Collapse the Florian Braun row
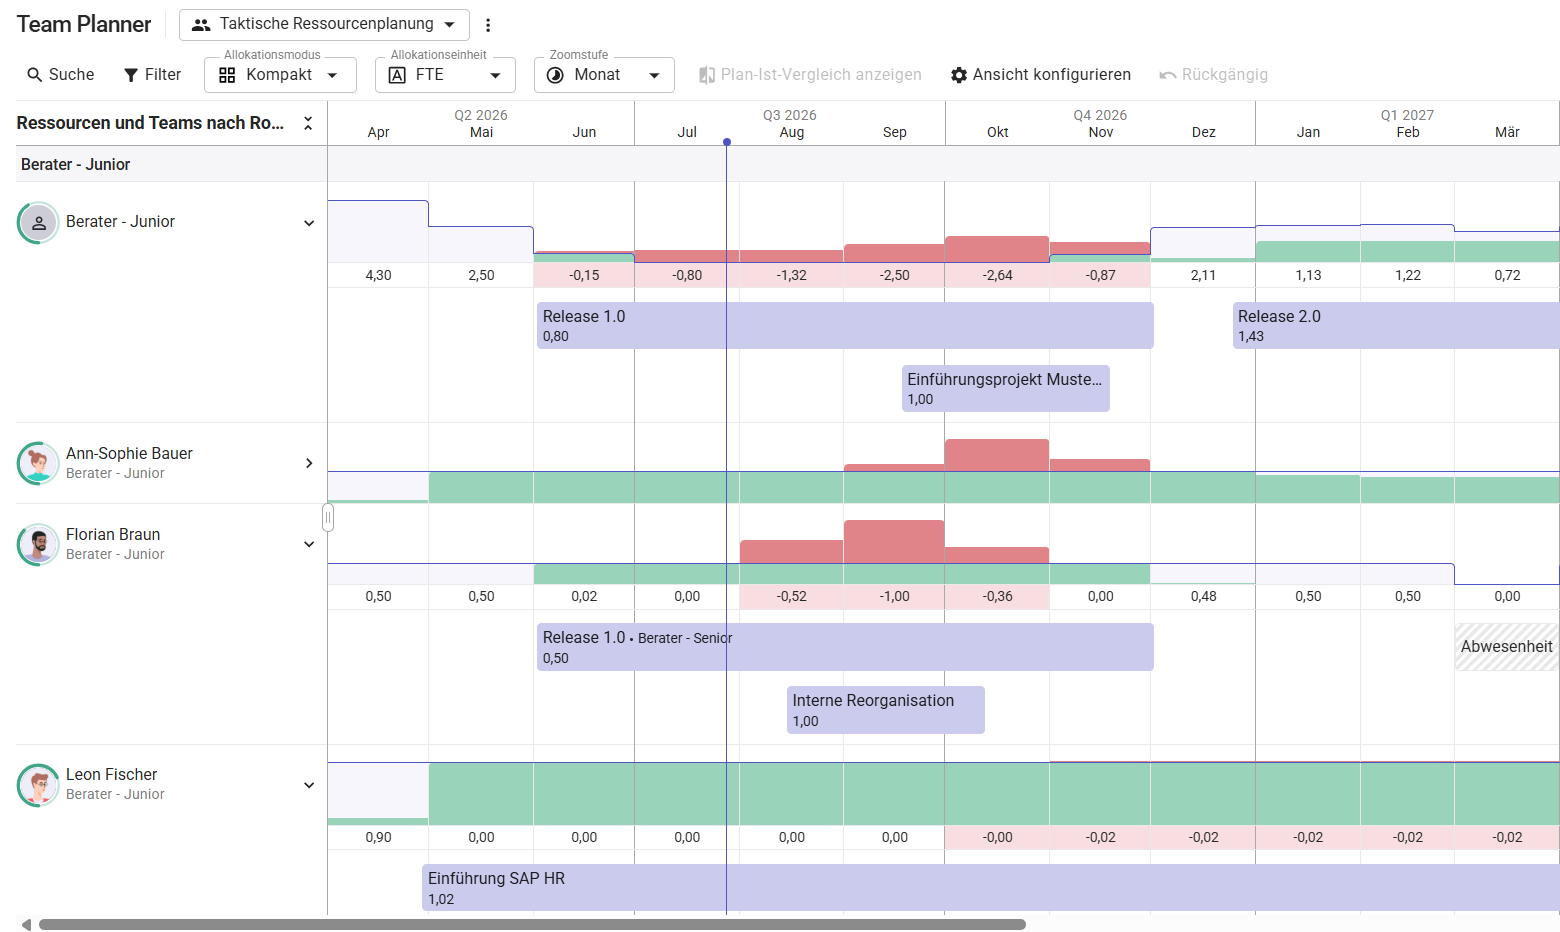Screen dimensions: 1560x932 coord(309,544)
